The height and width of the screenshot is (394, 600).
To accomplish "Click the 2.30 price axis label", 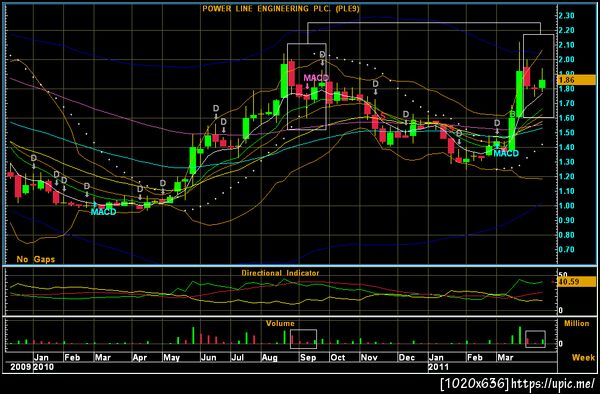I will coord(566,16).
